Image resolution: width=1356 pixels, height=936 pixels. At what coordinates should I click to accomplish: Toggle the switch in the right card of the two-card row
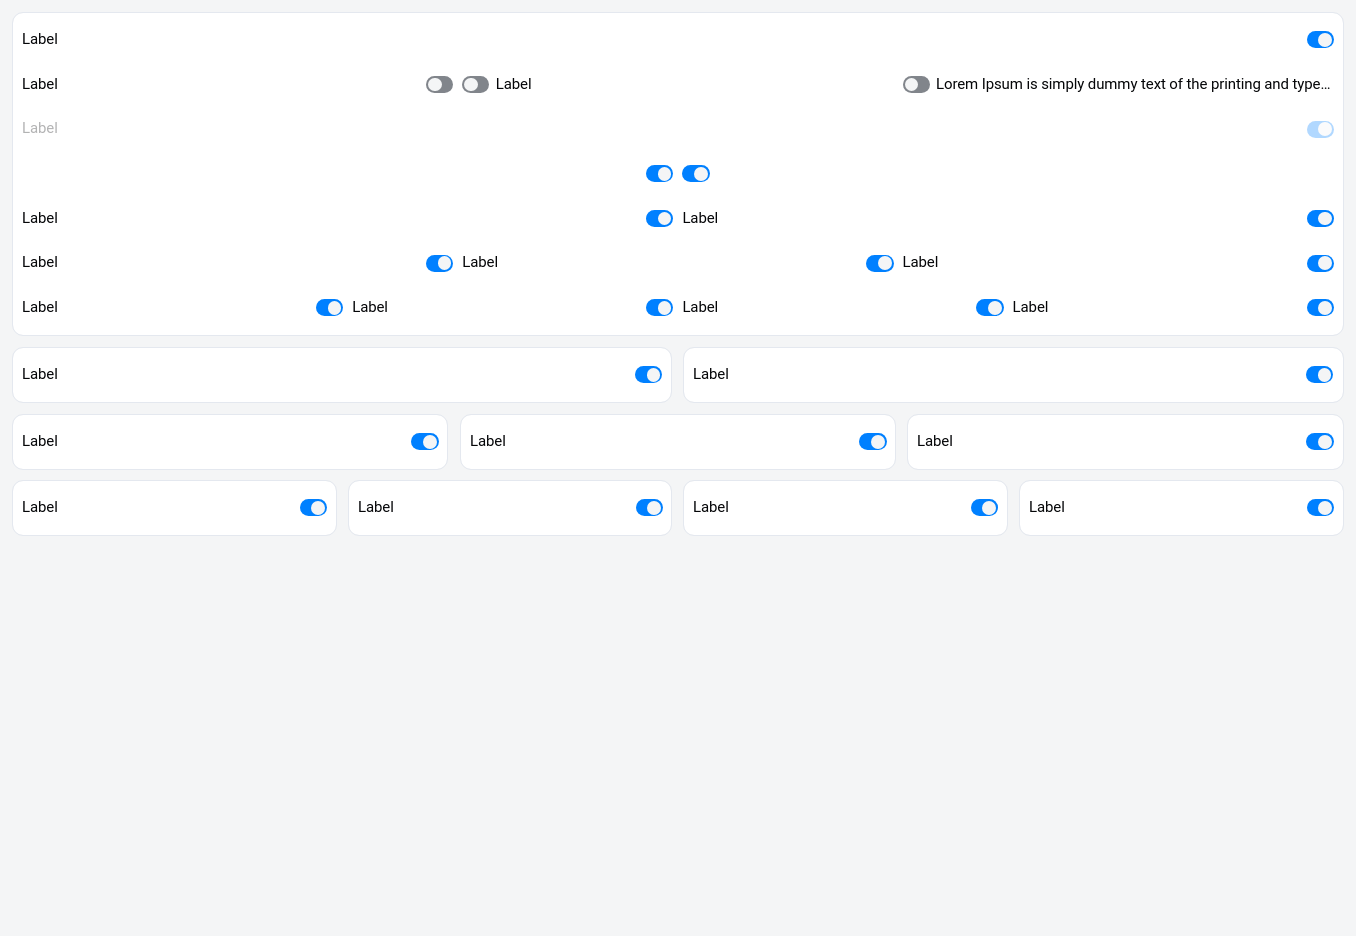[x=1319, y=375]
